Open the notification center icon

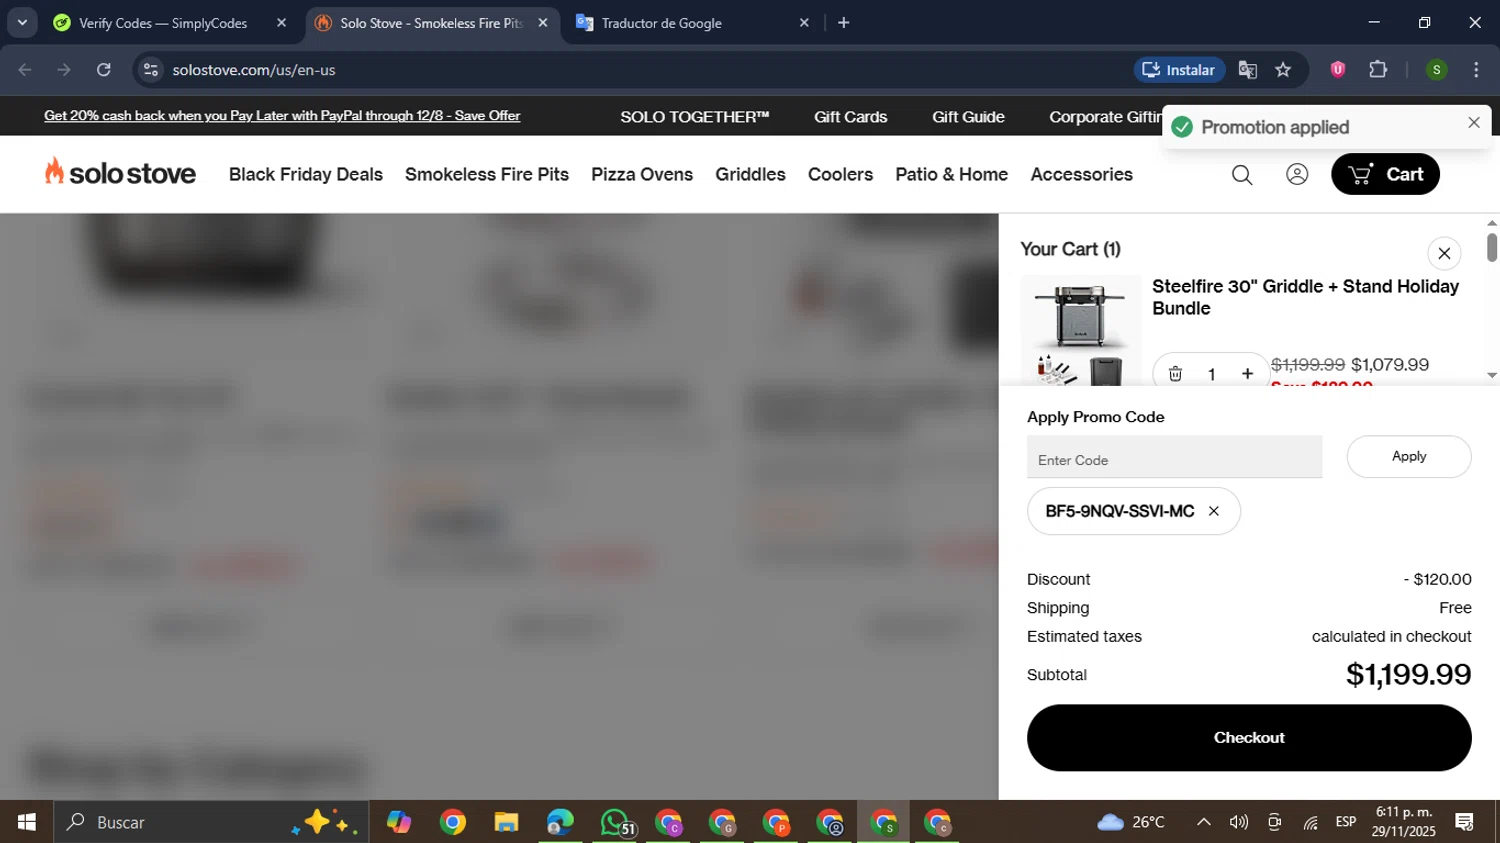[1465, 822]
